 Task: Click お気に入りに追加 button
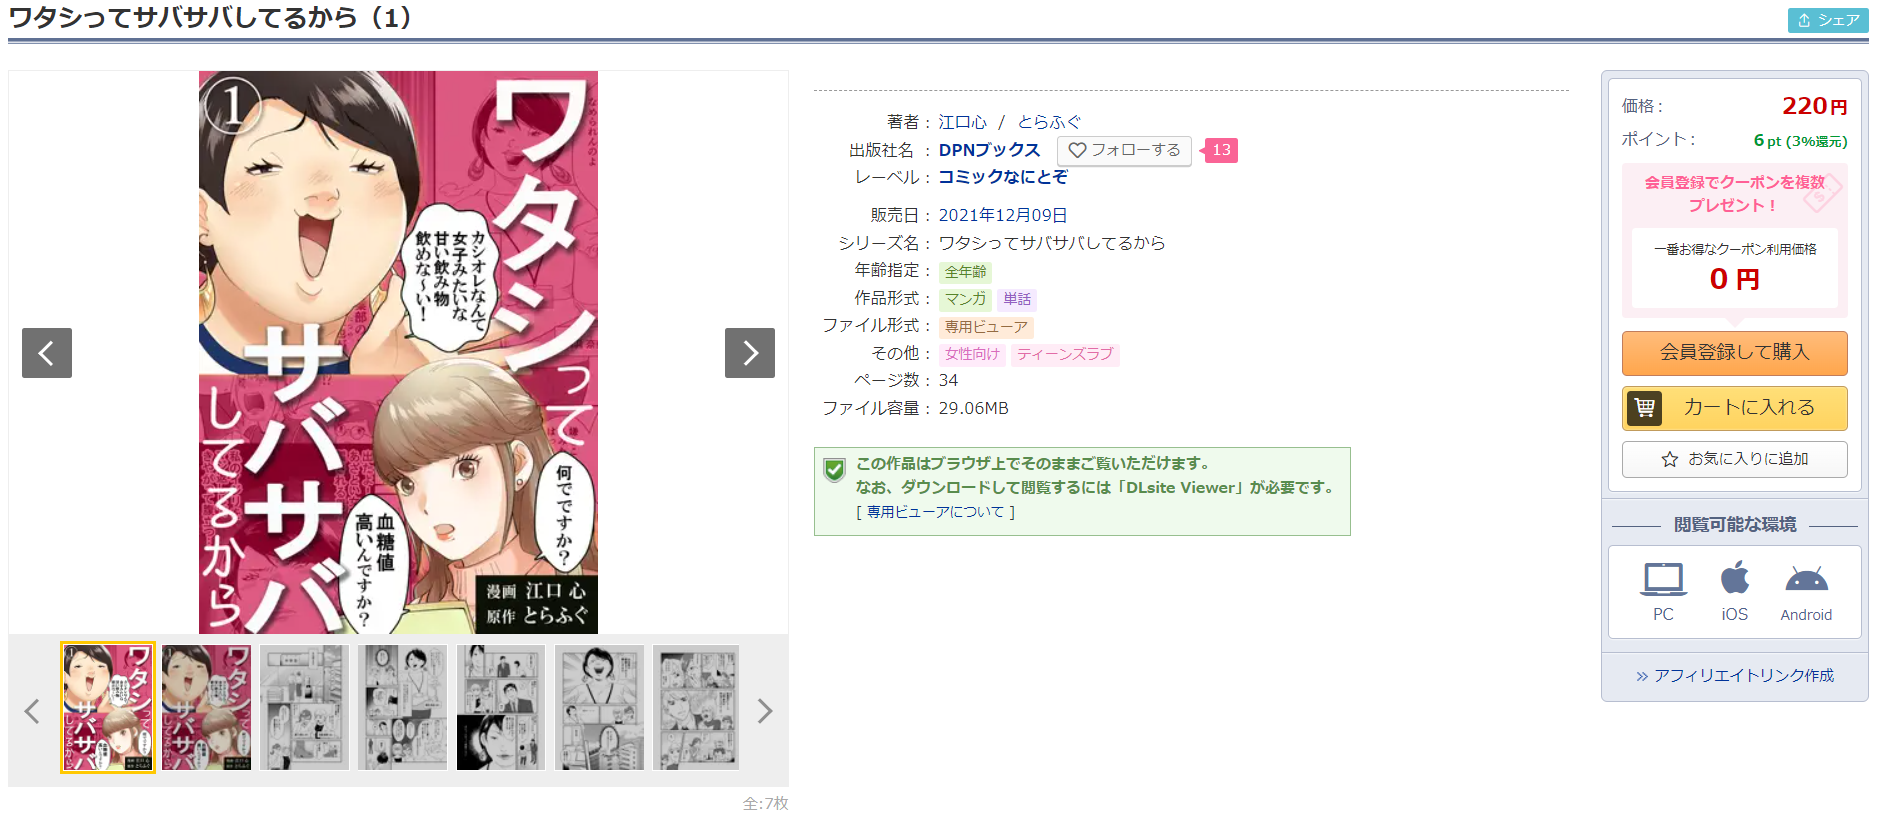(1735, 459)
